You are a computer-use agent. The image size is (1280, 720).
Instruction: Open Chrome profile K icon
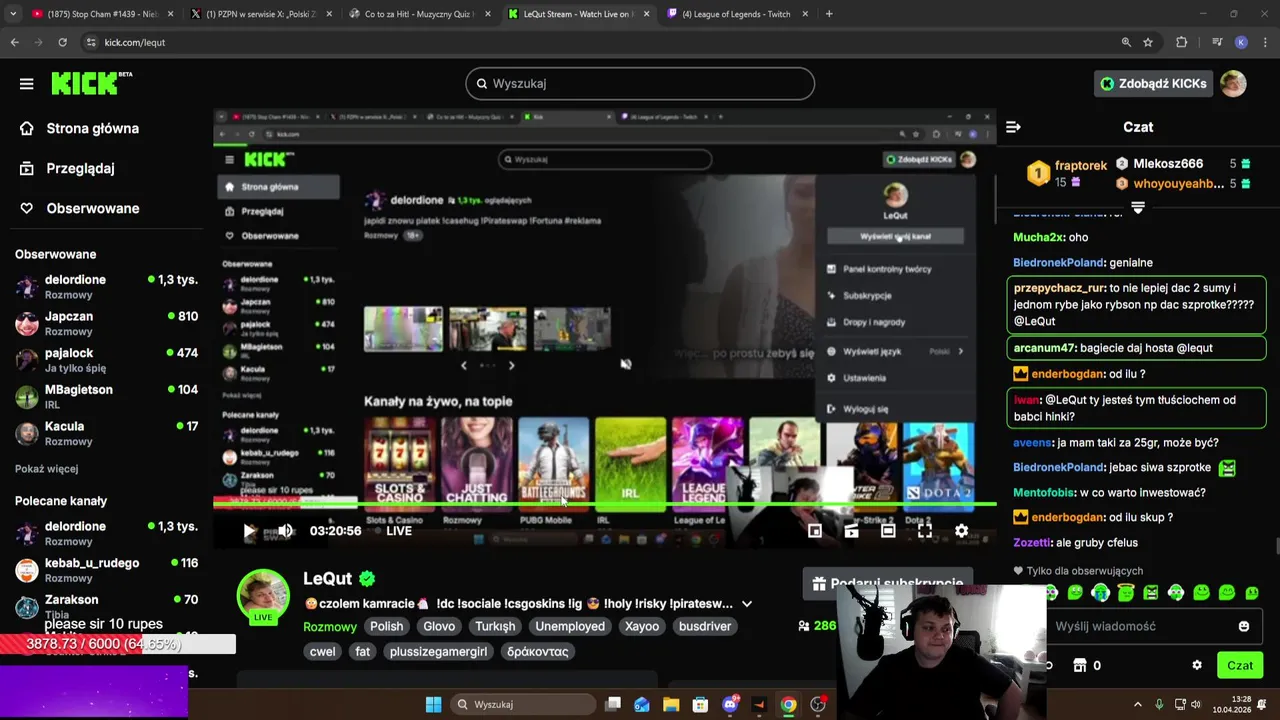coord(1241,42)
